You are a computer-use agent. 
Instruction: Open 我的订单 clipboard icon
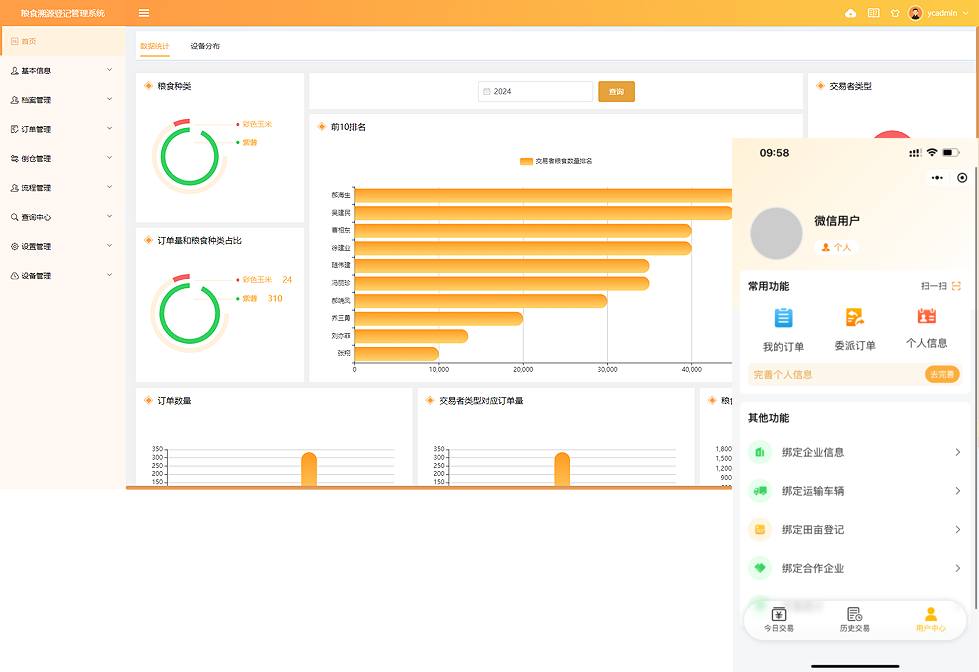click(783, 318)
